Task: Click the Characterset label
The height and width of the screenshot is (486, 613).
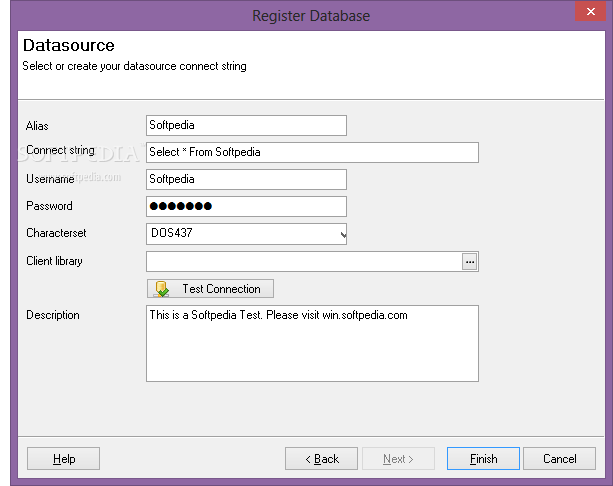Action: click(56, 233)
